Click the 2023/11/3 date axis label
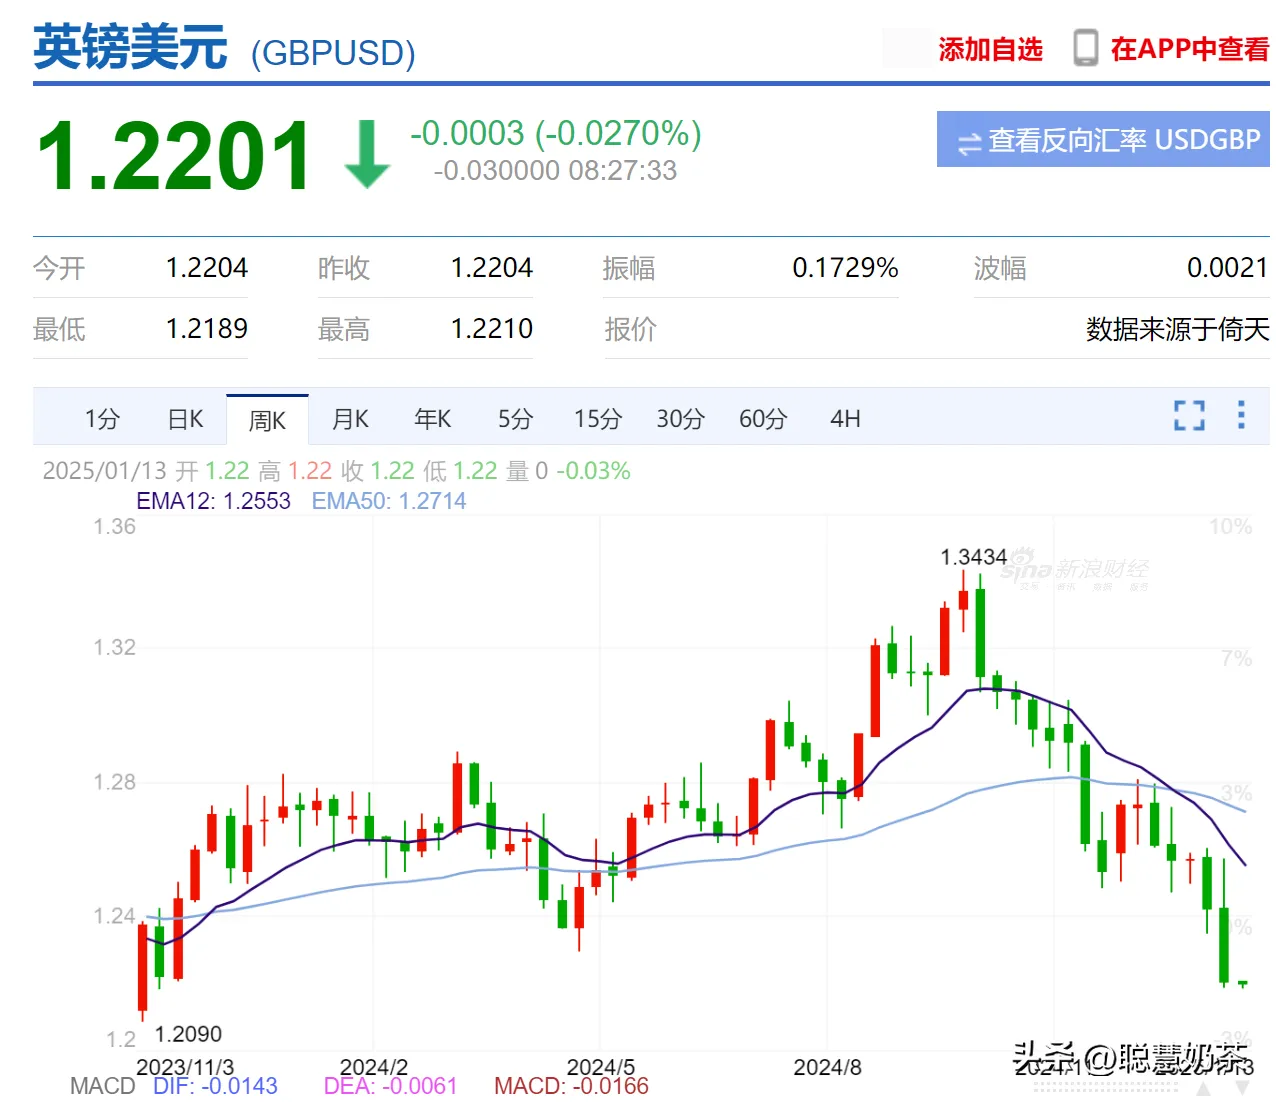The image size is (1276, 1102). [185, 1067]
